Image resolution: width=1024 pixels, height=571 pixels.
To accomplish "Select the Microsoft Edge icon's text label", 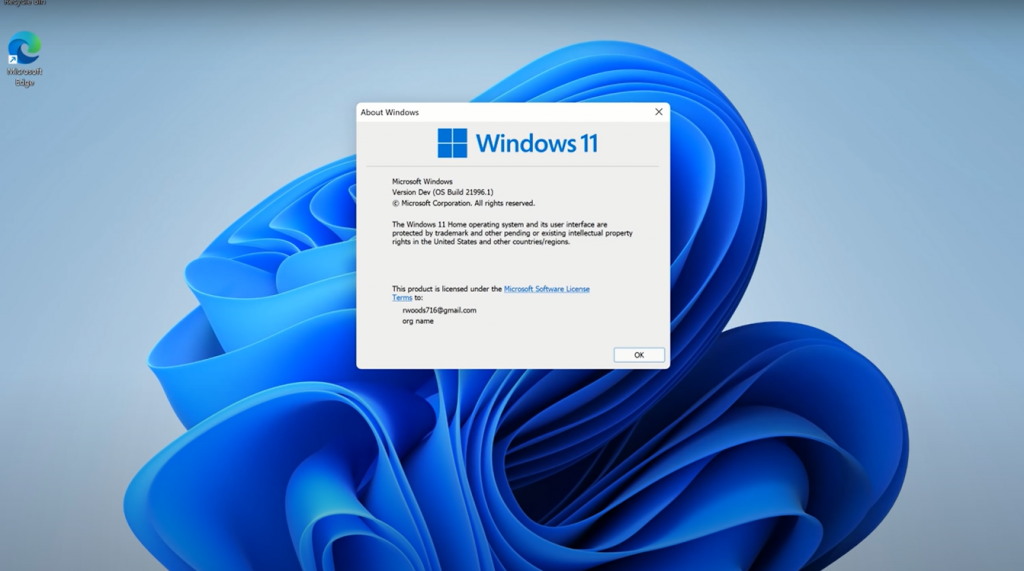I will pos(24,77).
